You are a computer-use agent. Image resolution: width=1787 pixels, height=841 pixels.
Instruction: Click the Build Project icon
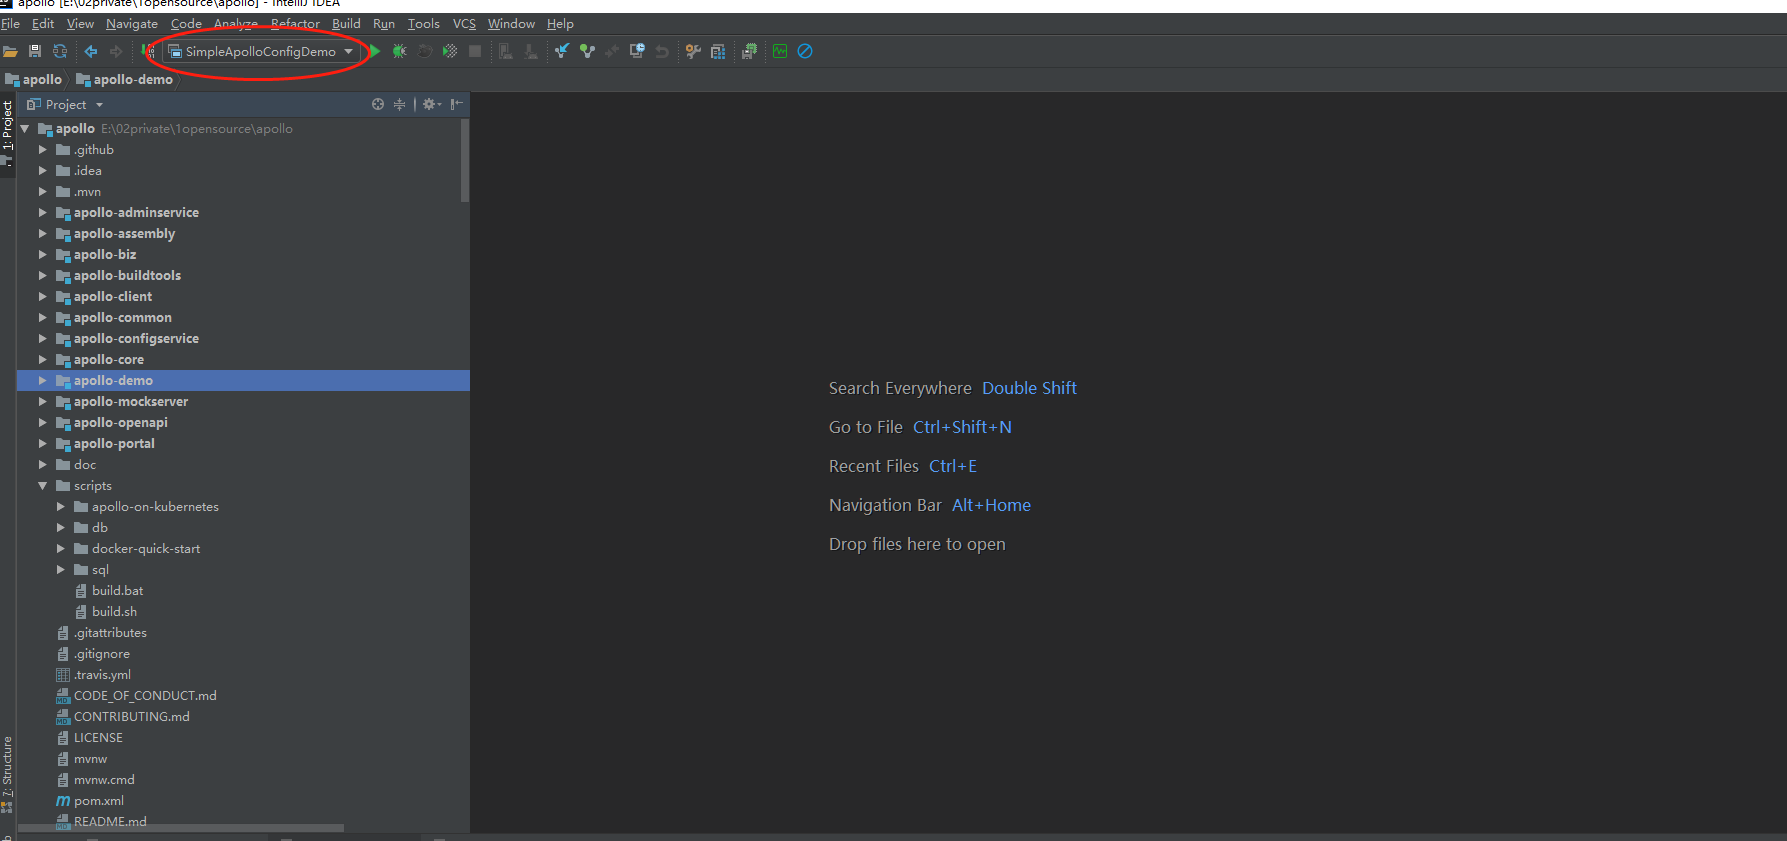148,51
